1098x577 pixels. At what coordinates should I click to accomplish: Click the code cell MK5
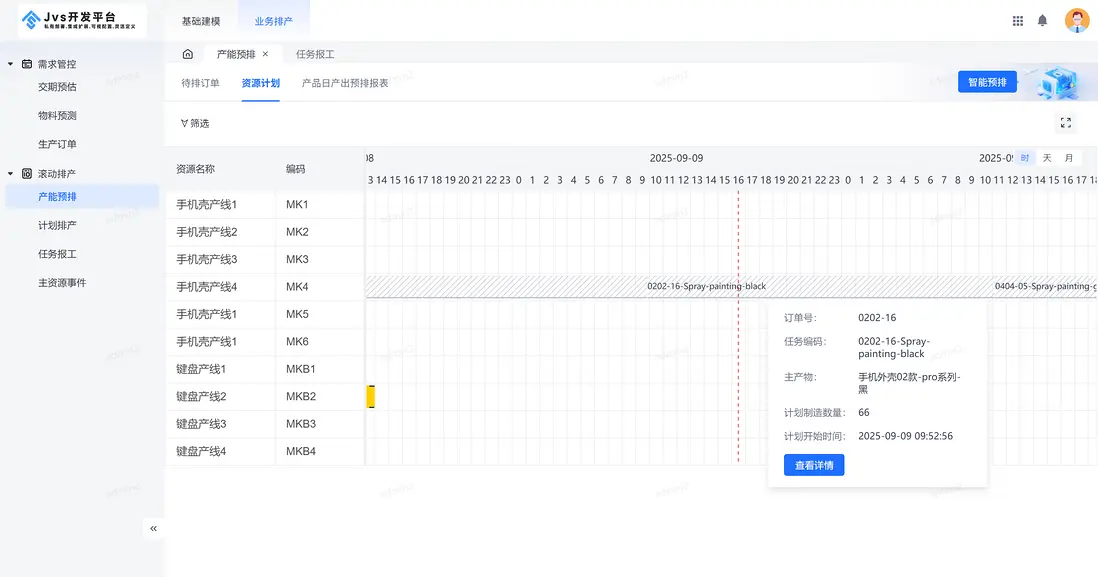click(297, 314)
